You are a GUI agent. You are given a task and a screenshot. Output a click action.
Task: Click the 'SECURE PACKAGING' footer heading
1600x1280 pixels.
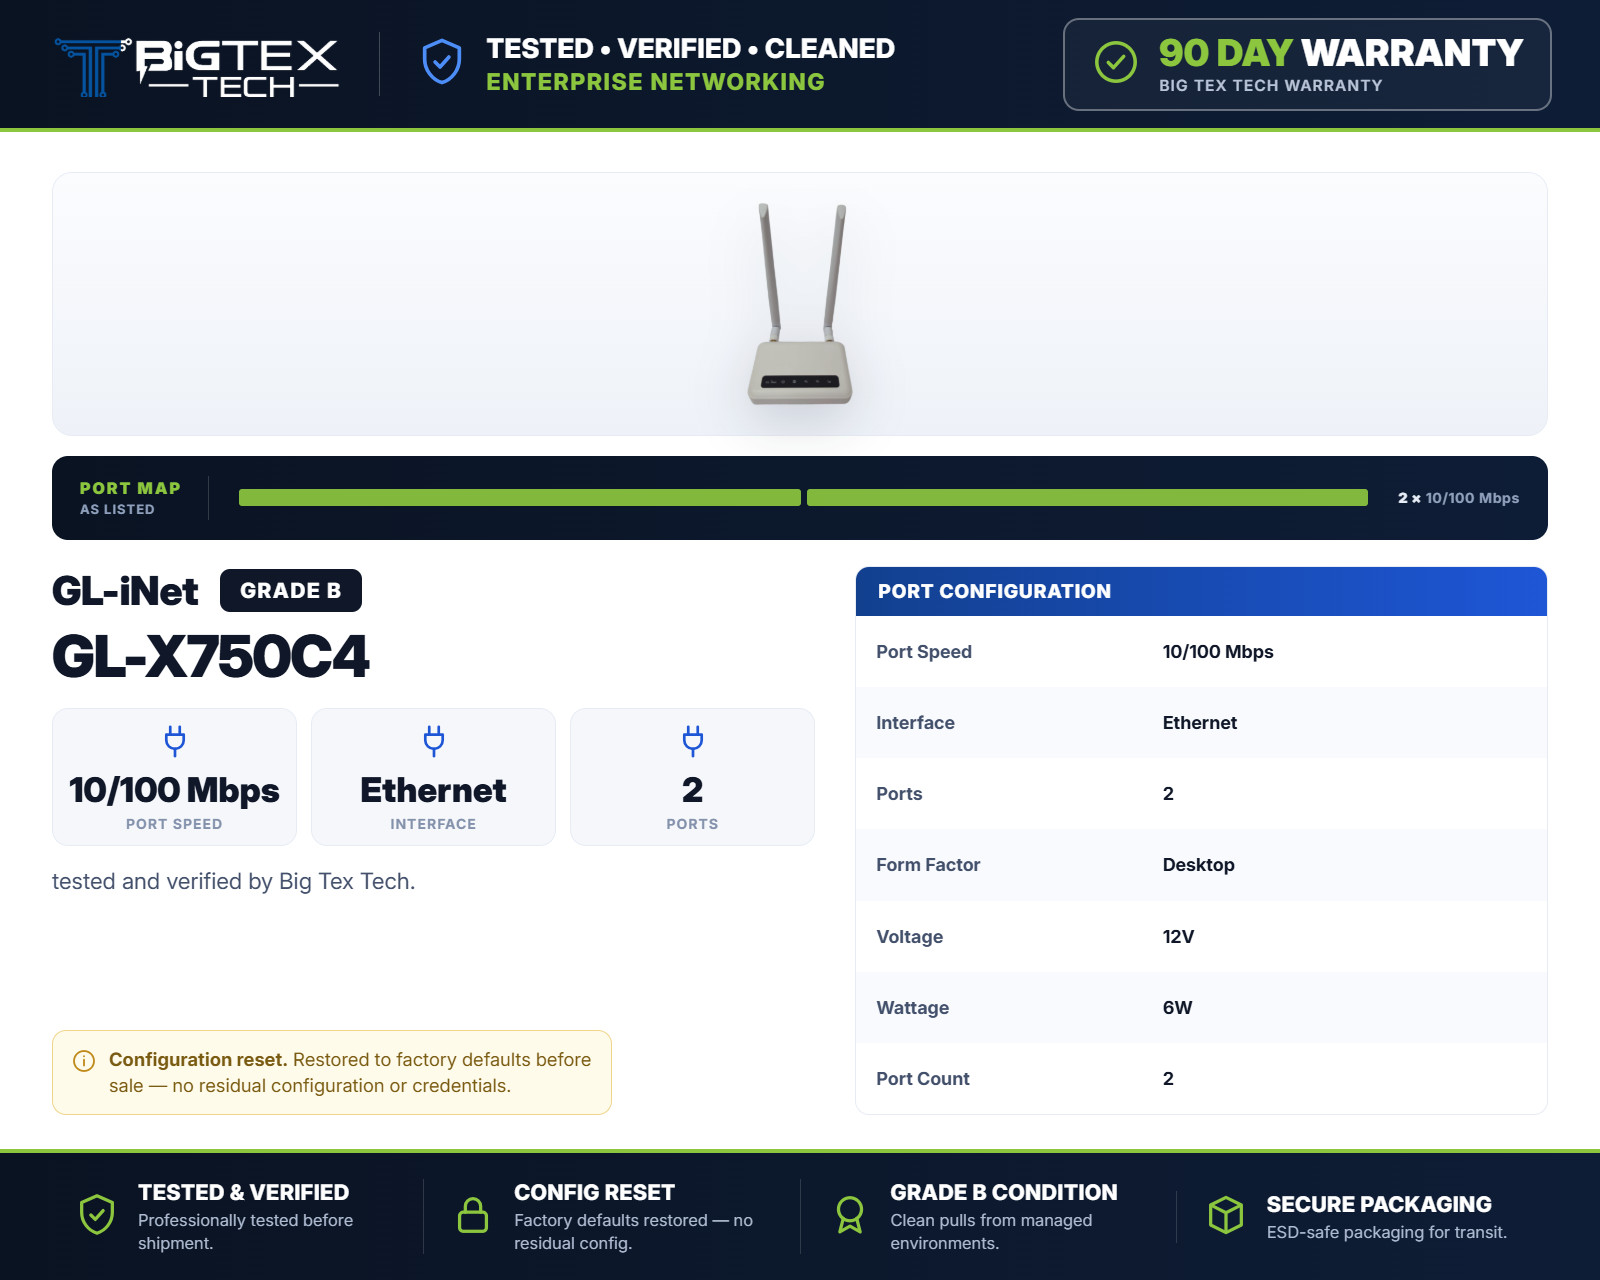[x=1379, y=1204]
